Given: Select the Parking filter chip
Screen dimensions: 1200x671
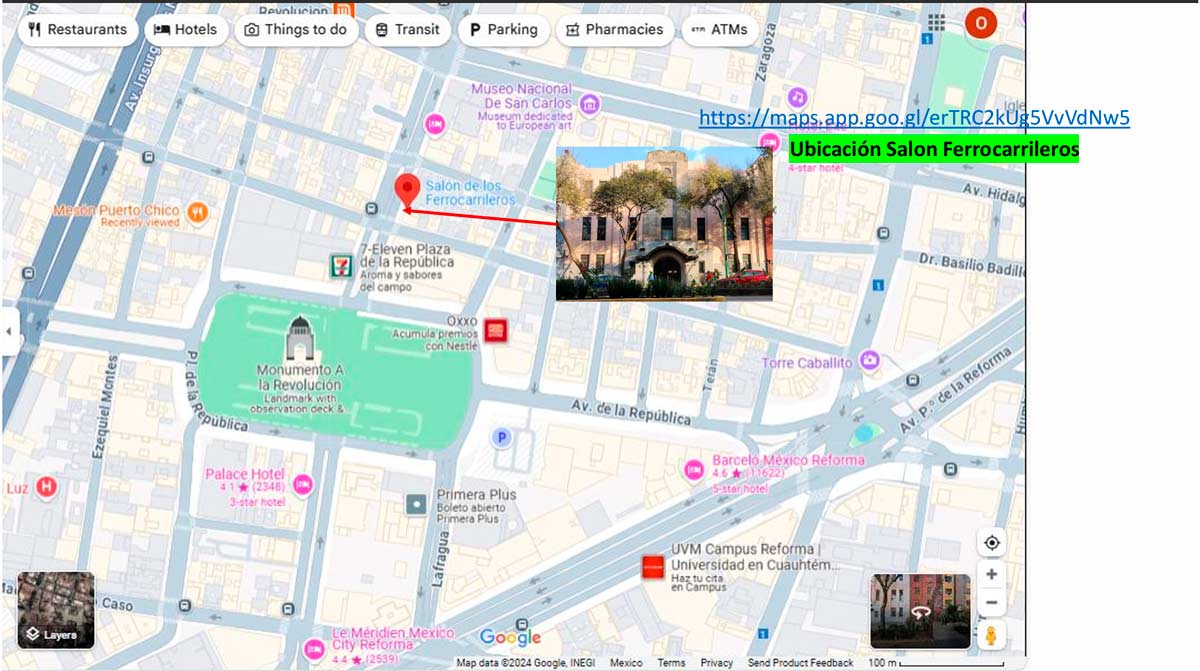Looking at the screenshot, I should pyautogui.click(x=504, y=30).
